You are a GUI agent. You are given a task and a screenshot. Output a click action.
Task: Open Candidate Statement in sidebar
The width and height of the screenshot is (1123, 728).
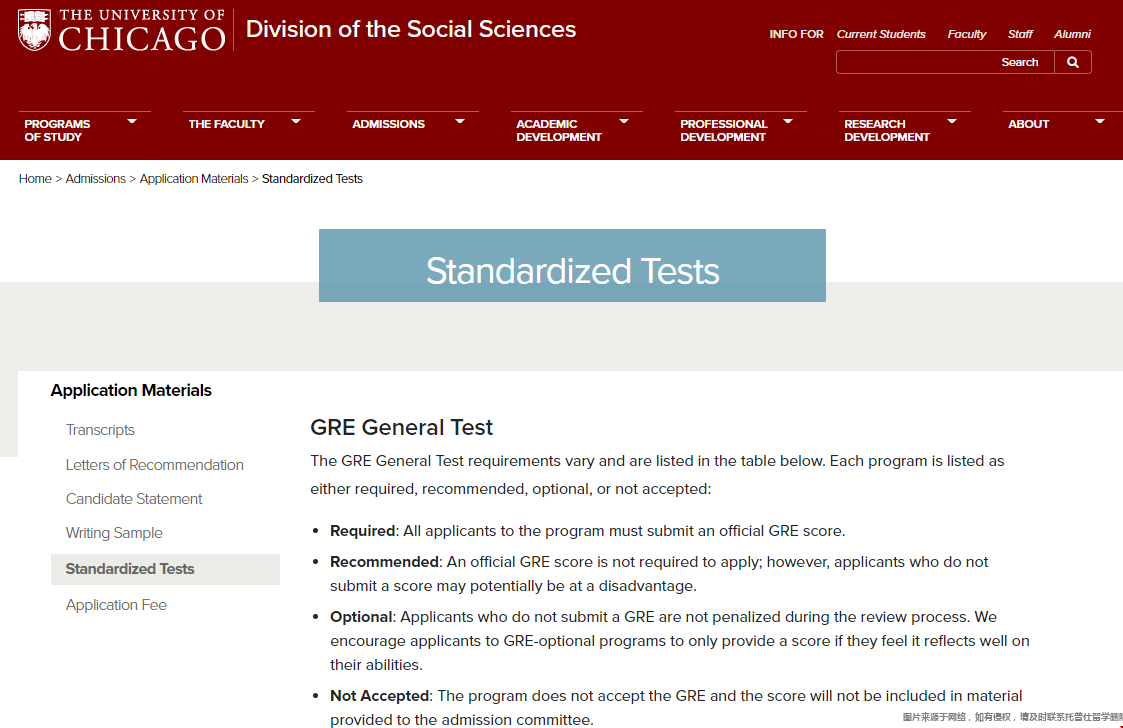[134, 499]
